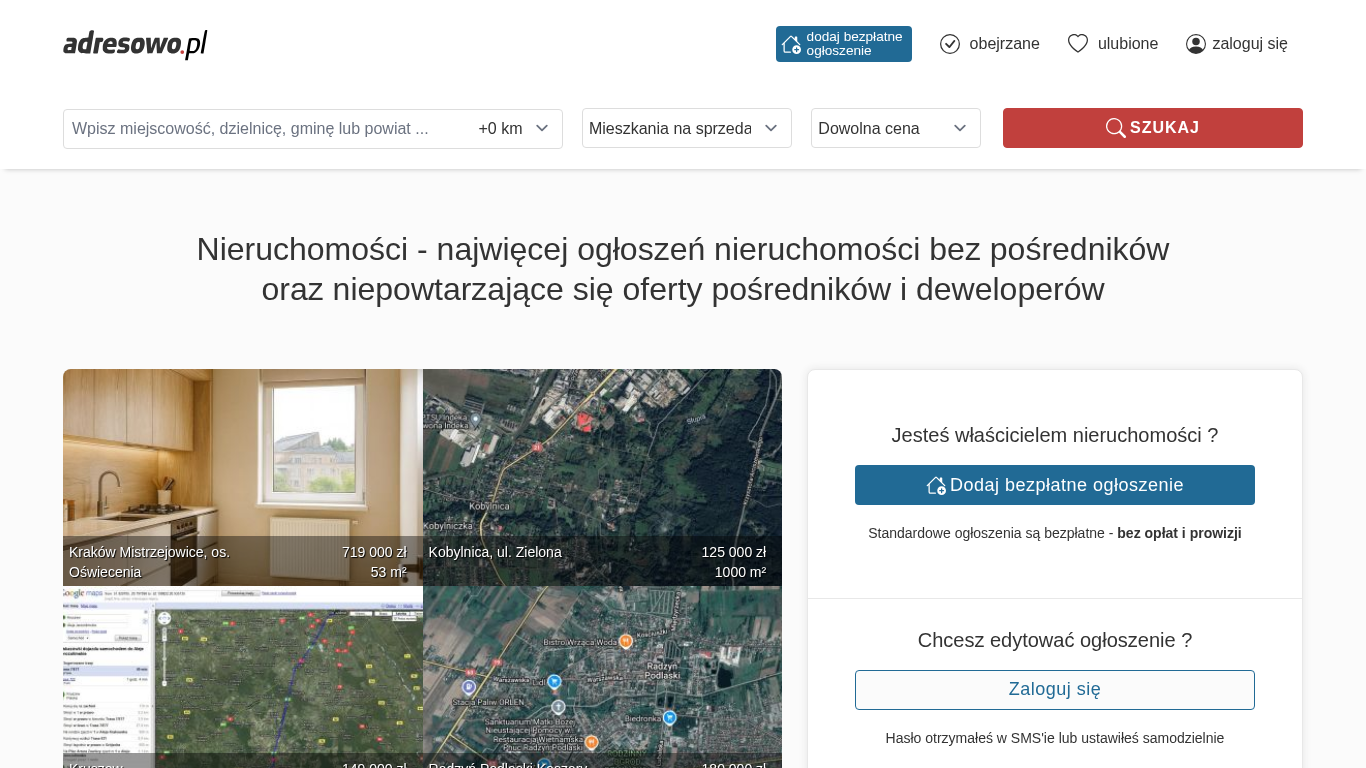
Task: Open the Google Maps screenshot listing thumbnail
Action: pyautogui.click(x=242, y=675)
